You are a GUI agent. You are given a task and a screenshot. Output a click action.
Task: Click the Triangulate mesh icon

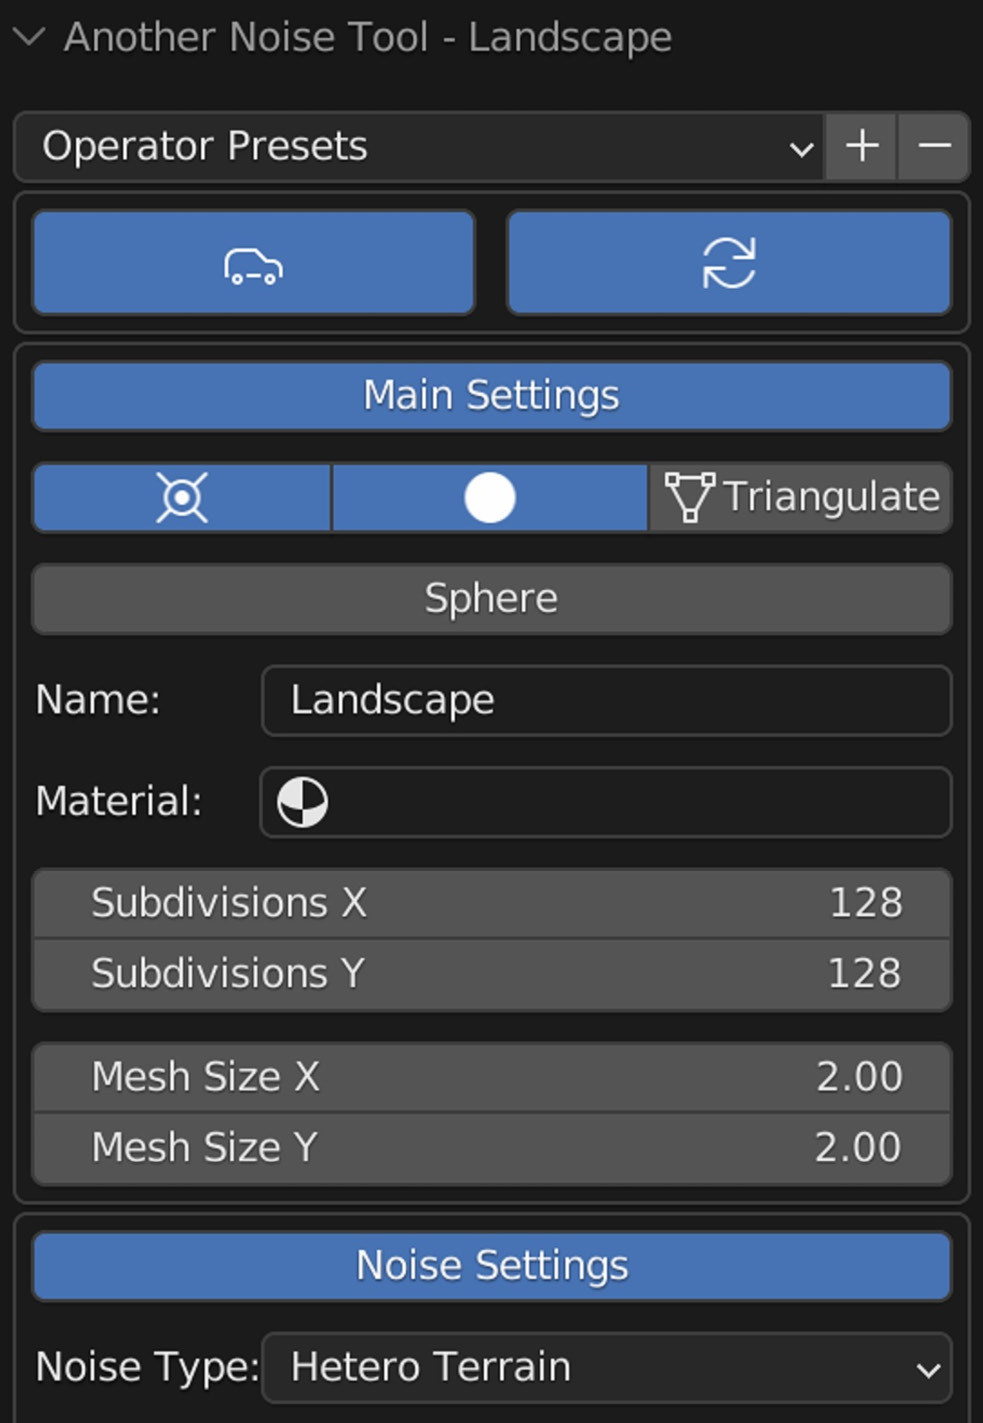click(689, 497)
